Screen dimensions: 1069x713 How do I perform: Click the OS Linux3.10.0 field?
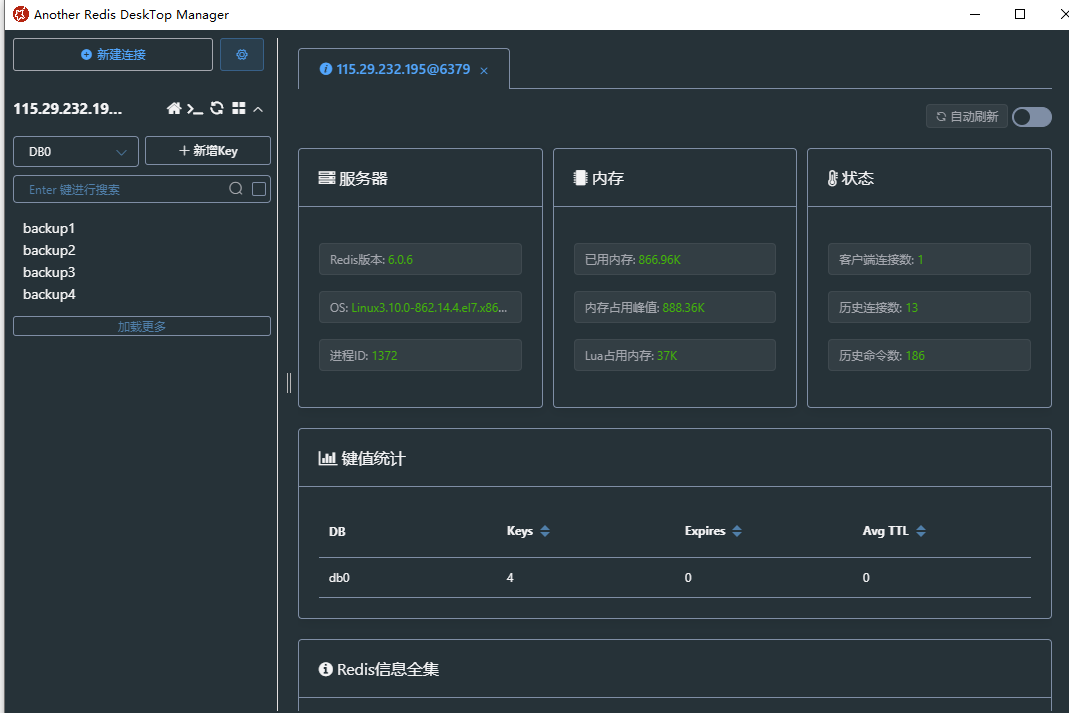(x=420, y=307)
